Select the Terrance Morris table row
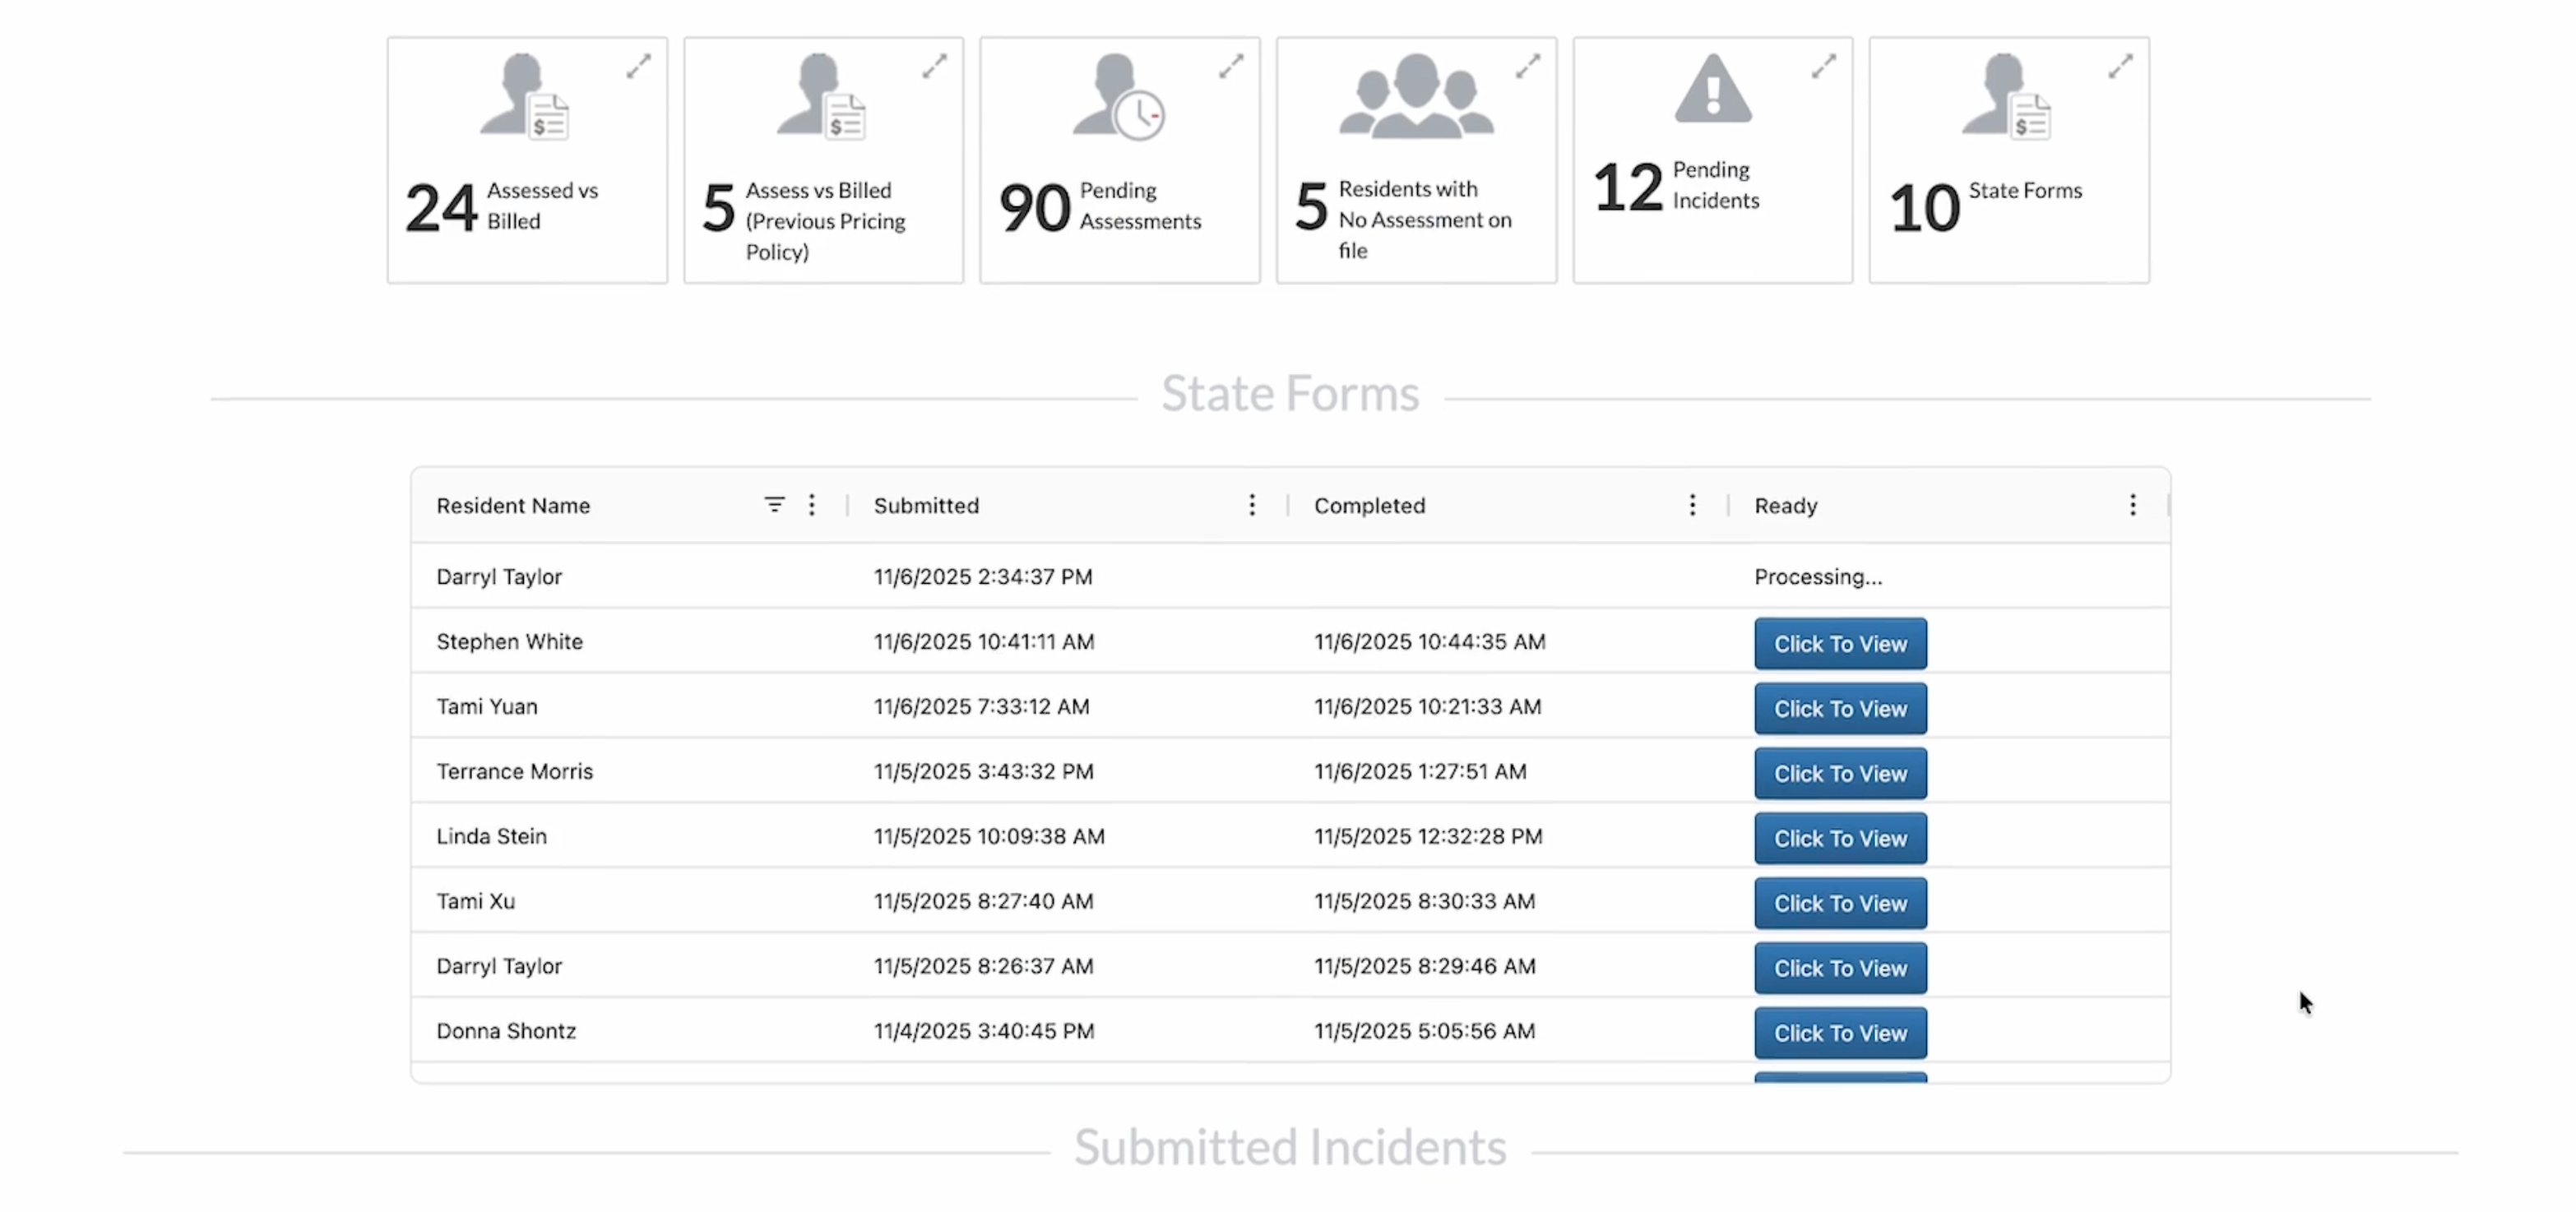This screenshot has height=1212, width=2576. click(514, 771)
